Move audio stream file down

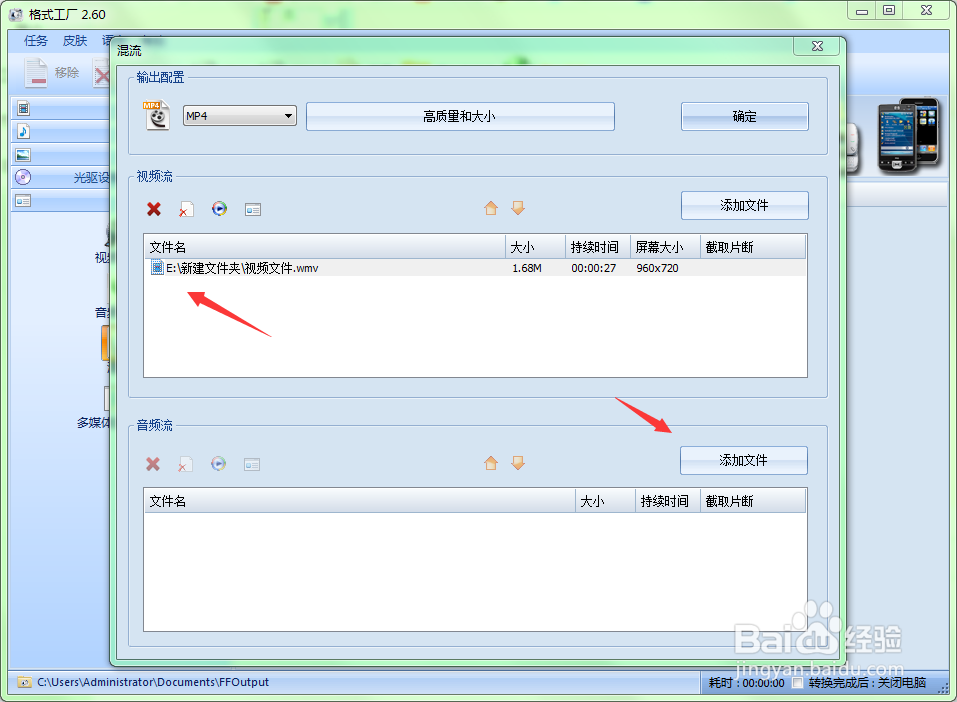pos(518,463)
